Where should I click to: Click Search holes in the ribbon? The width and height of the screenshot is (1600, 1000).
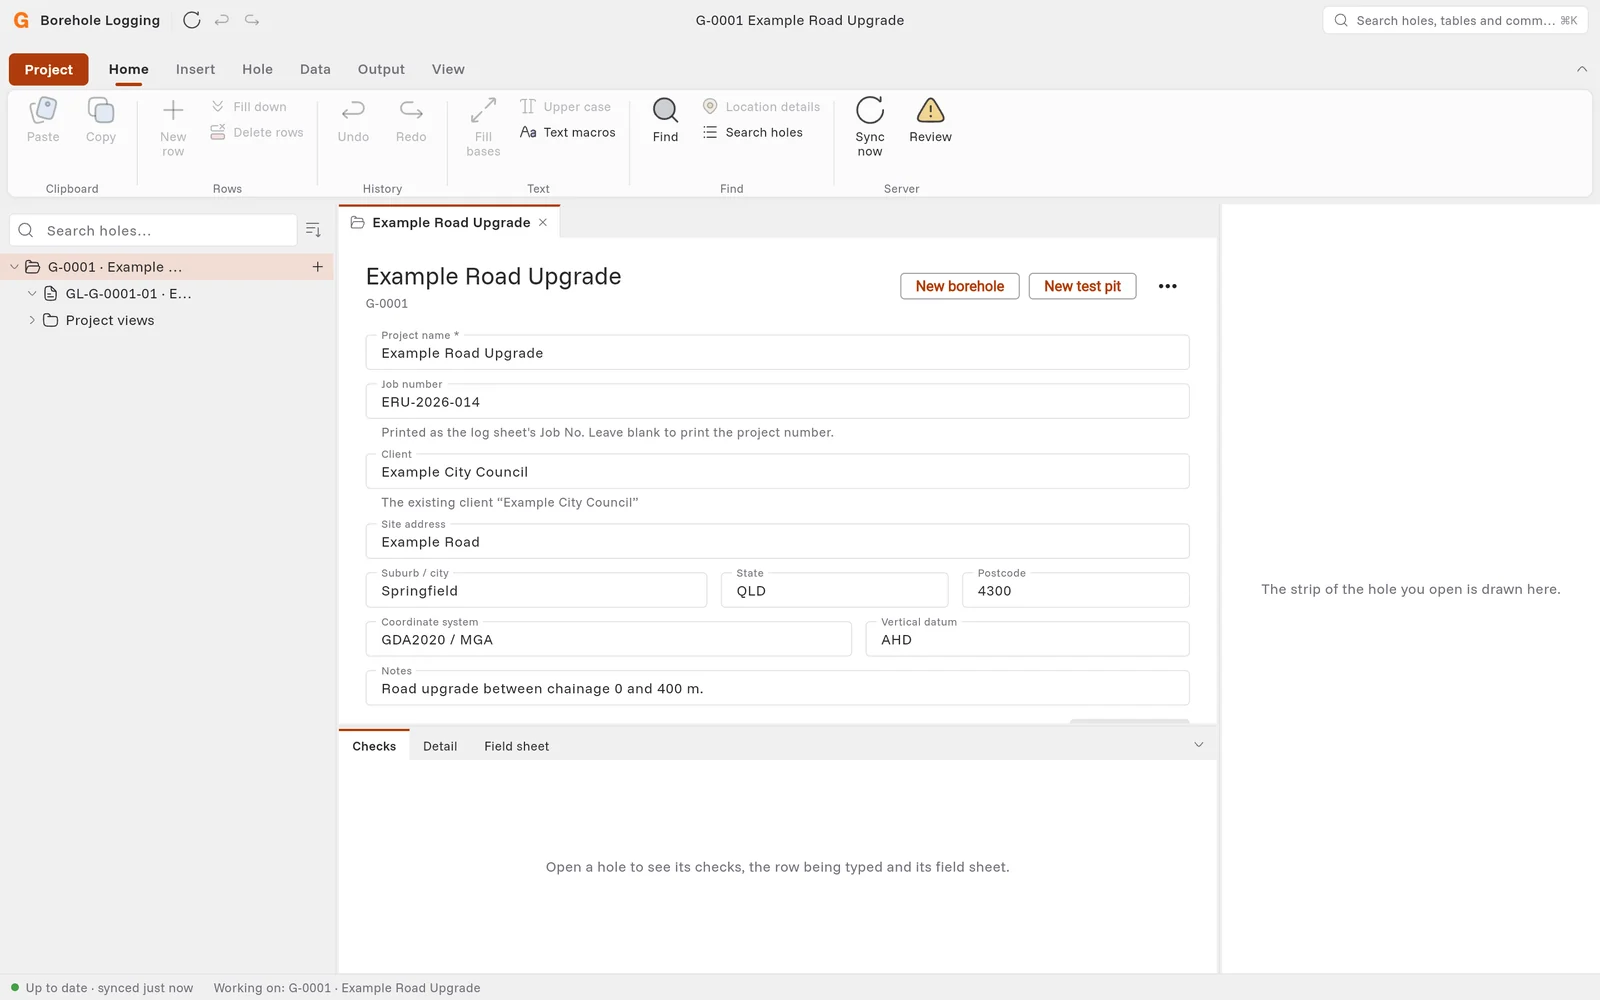pos(753,132)
